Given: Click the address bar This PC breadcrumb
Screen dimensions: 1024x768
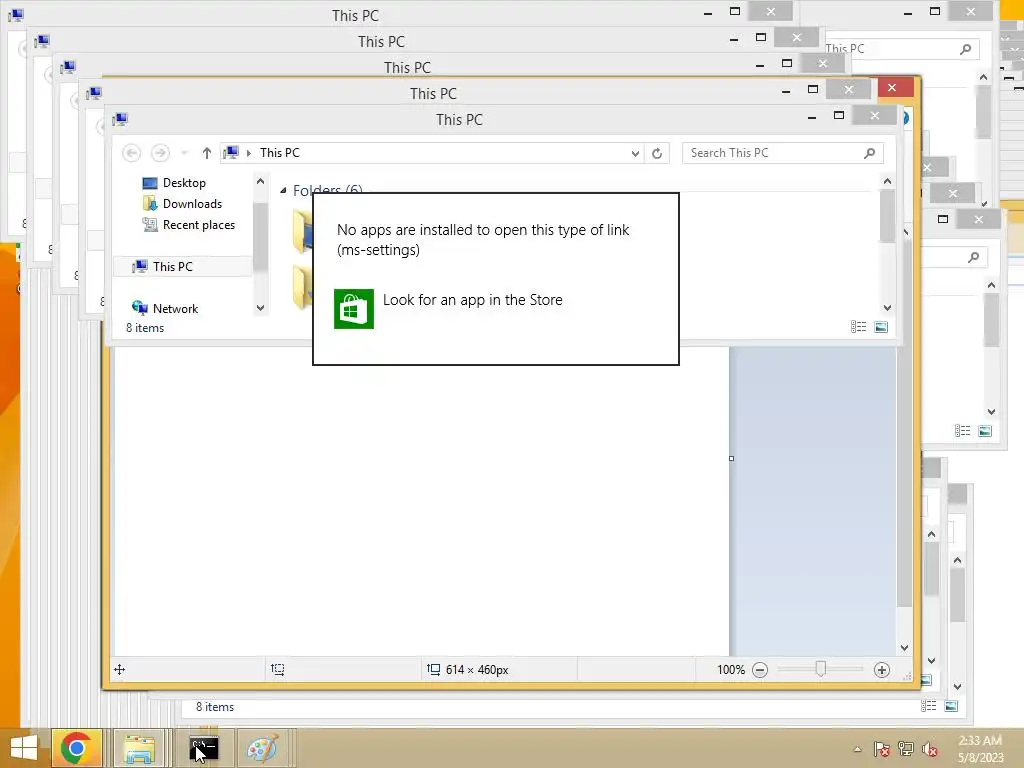Looking at the screenshot, I should click(x=280, y=153).
